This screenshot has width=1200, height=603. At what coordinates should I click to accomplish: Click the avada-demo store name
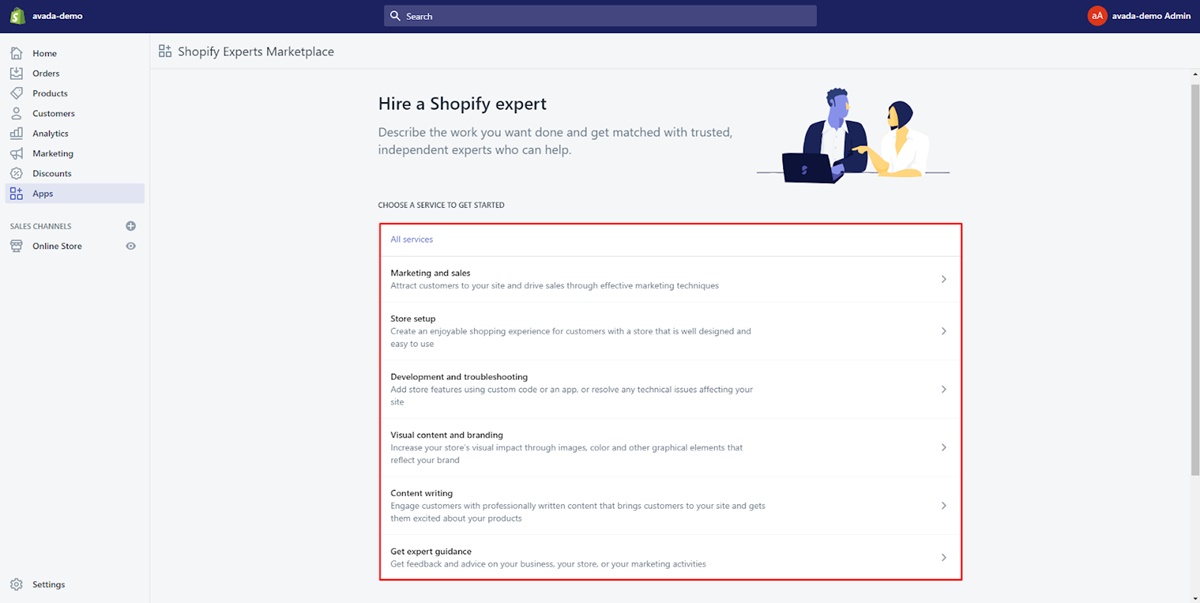[57, 16]
